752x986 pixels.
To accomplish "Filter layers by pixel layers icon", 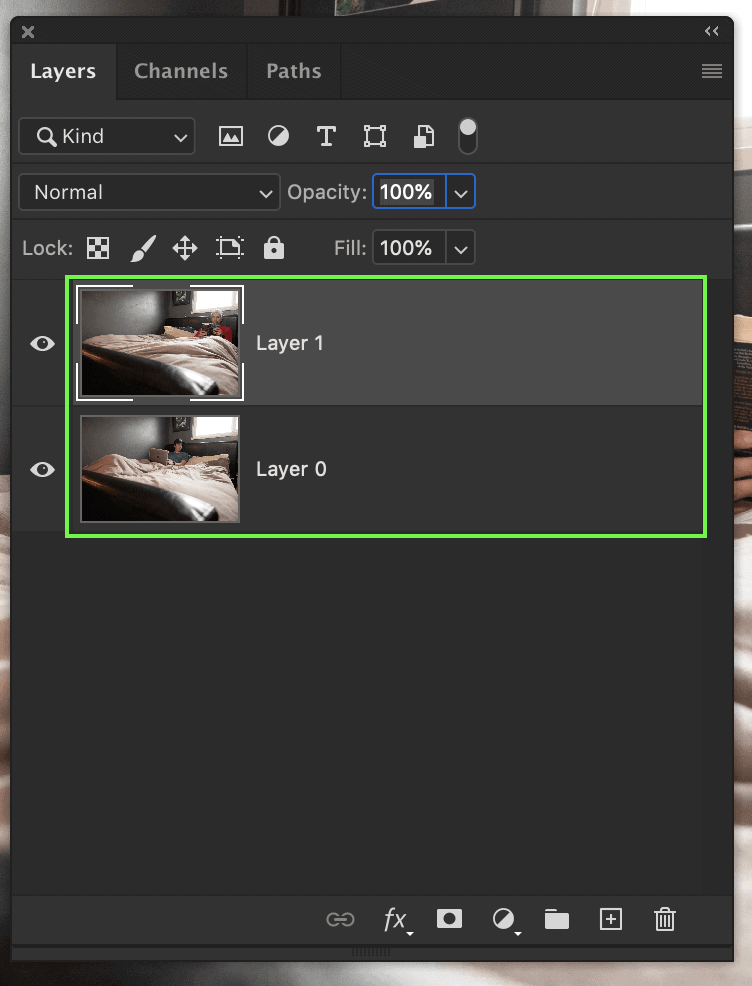I will point(231,136).
